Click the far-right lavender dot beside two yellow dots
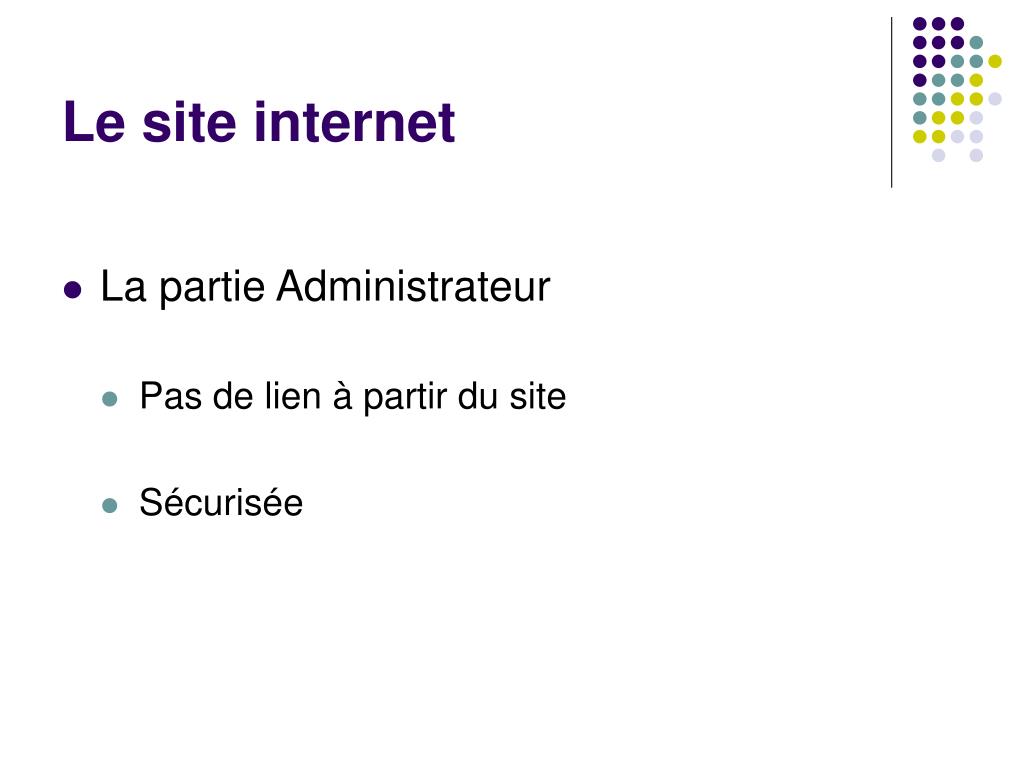This screenshot has height=768, width=1024. pos(995,99)
